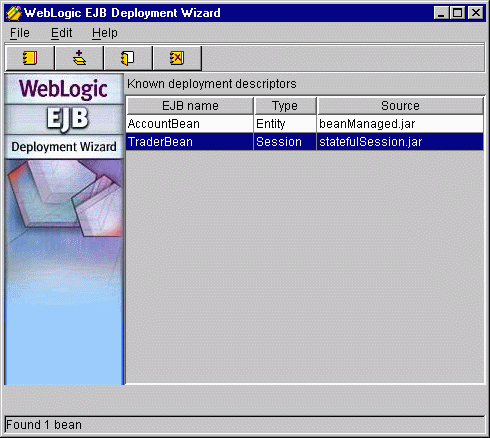Click the Entity type cell

point(285,124)
